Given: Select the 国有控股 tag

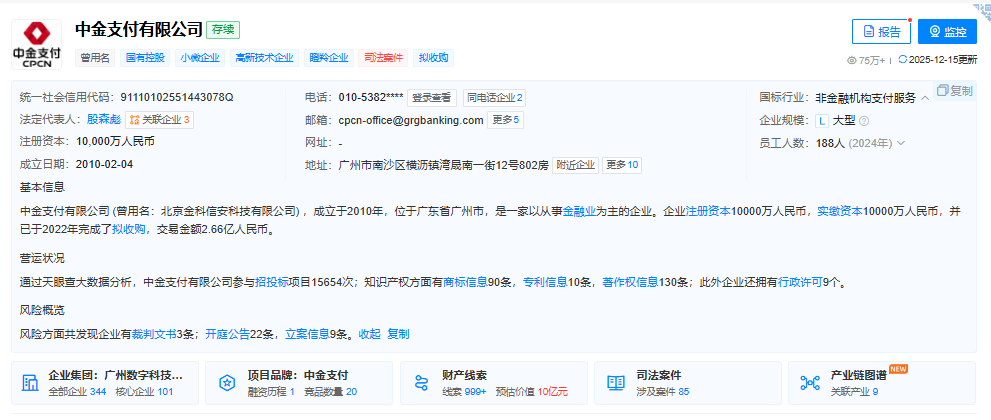Looking at the screenshot, I should [x=145, y=58].
